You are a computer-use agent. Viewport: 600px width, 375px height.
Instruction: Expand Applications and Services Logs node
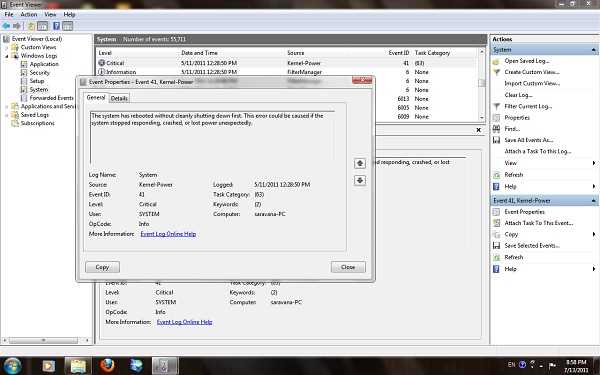point(7,106)
